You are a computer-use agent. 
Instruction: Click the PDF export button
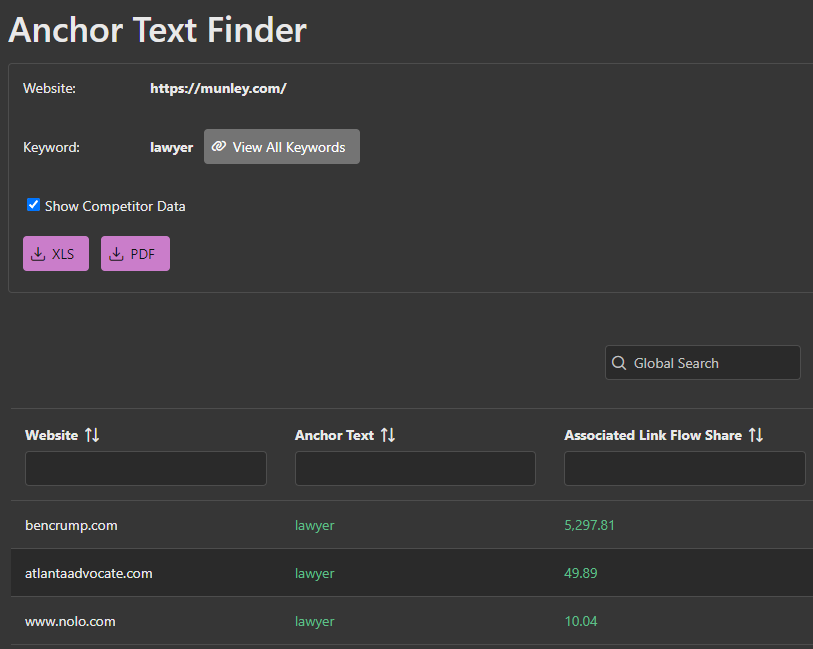[135, 253]
